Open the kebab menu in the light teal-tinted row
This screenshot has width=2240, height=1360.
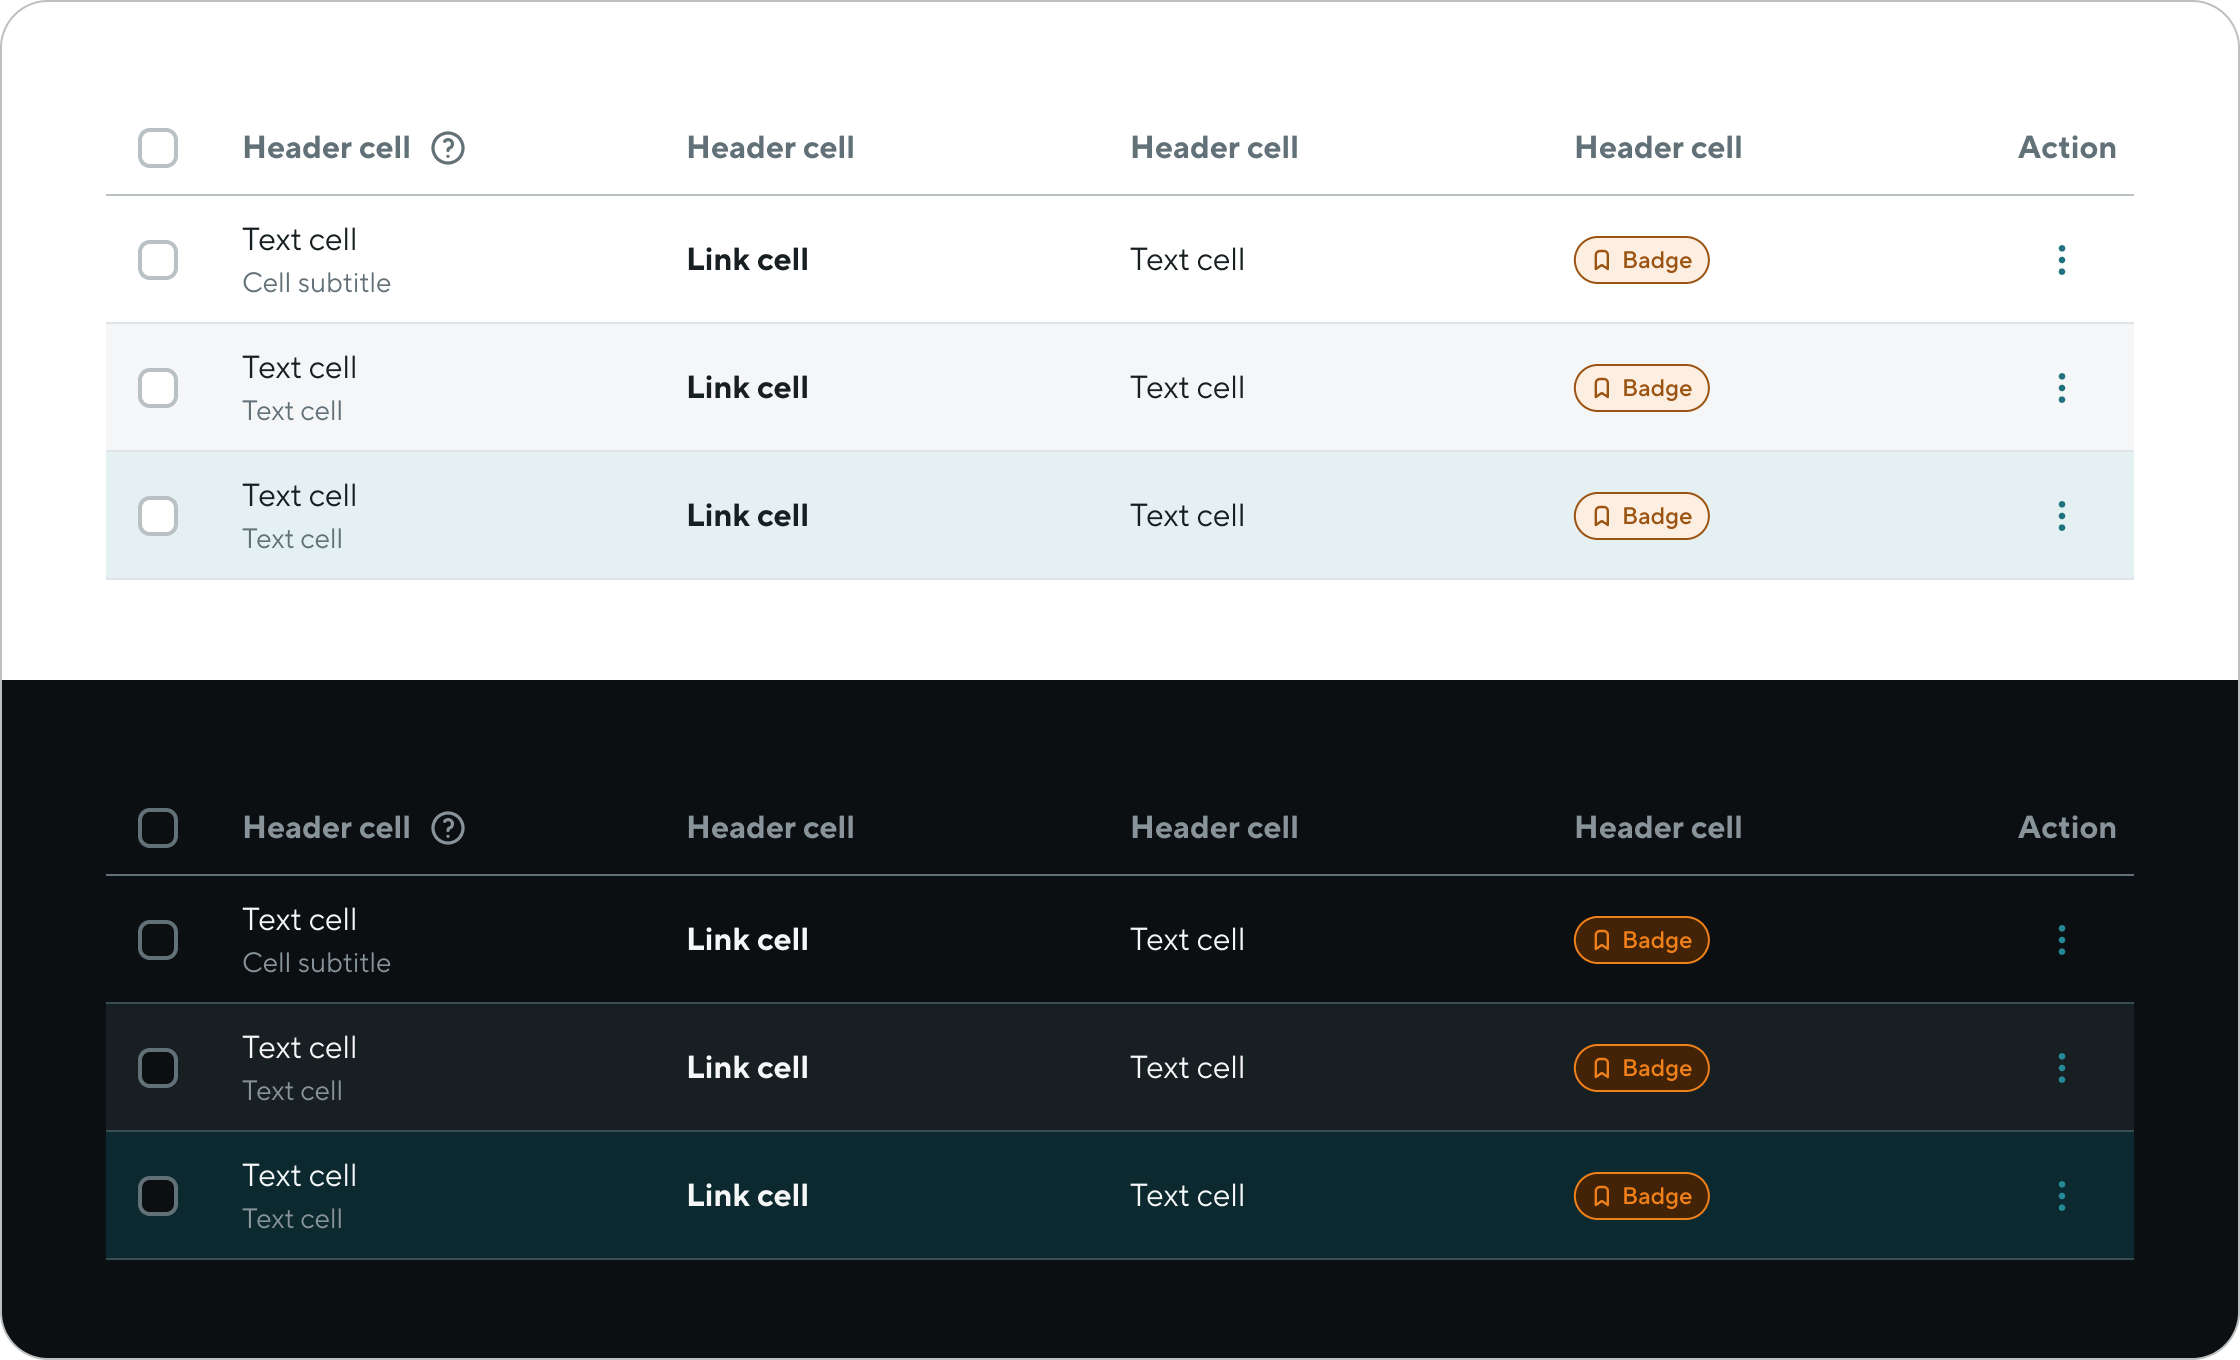2062,516
